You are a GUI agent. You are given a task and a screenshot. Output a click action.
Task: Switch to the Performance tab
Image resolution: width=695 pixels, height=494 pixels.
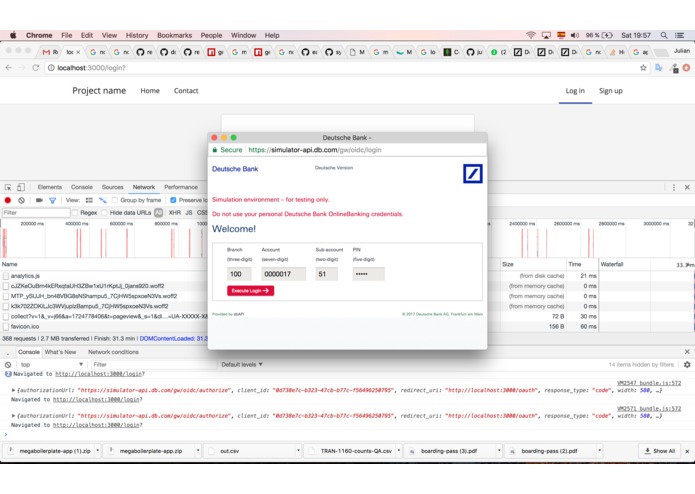[181, 187]
